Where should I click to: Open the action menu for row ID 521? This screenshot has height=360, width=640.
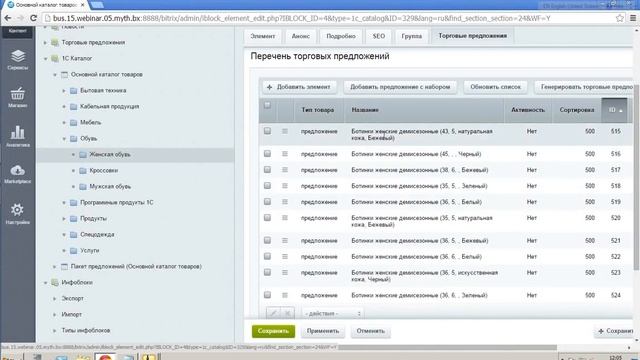[285, 240]
